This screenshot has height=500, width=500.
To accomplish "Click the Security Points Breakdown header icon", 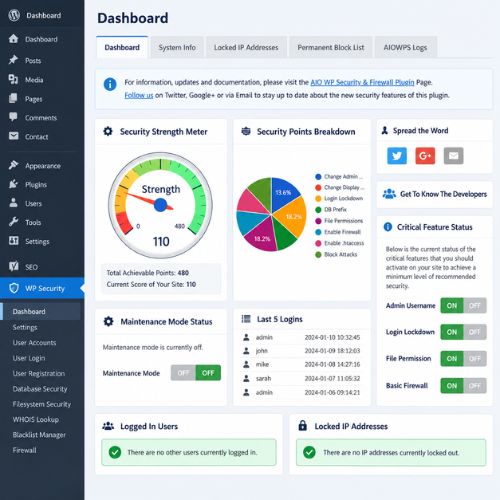I will tap(246, 131).
